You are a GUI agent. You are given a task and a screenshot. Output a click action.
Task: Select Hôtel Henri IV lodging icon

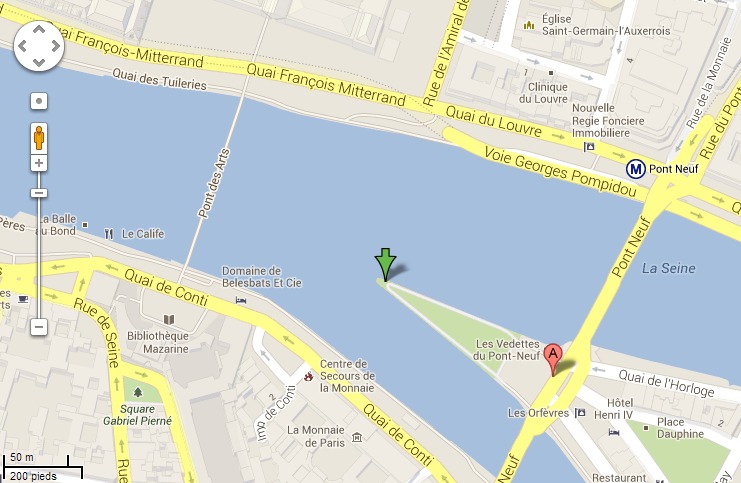(614, 432)
